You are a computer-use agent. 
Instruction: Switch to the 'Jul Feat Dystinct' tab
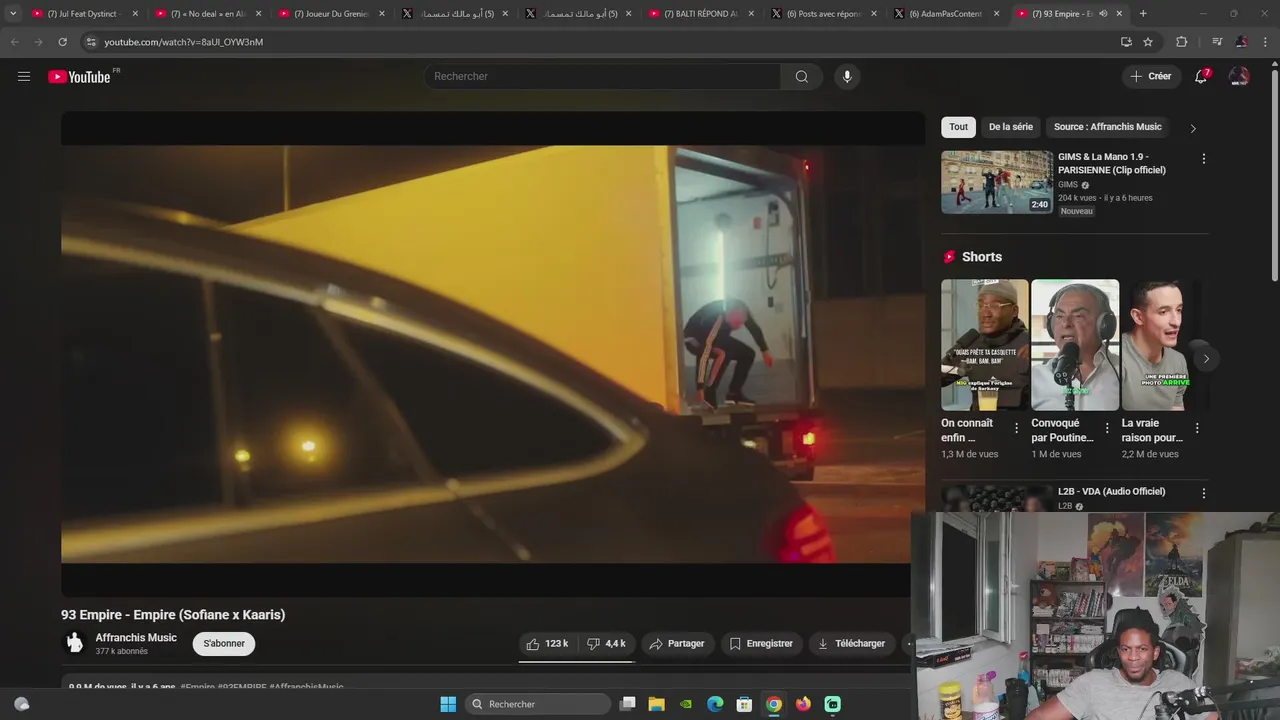(86, 14)
